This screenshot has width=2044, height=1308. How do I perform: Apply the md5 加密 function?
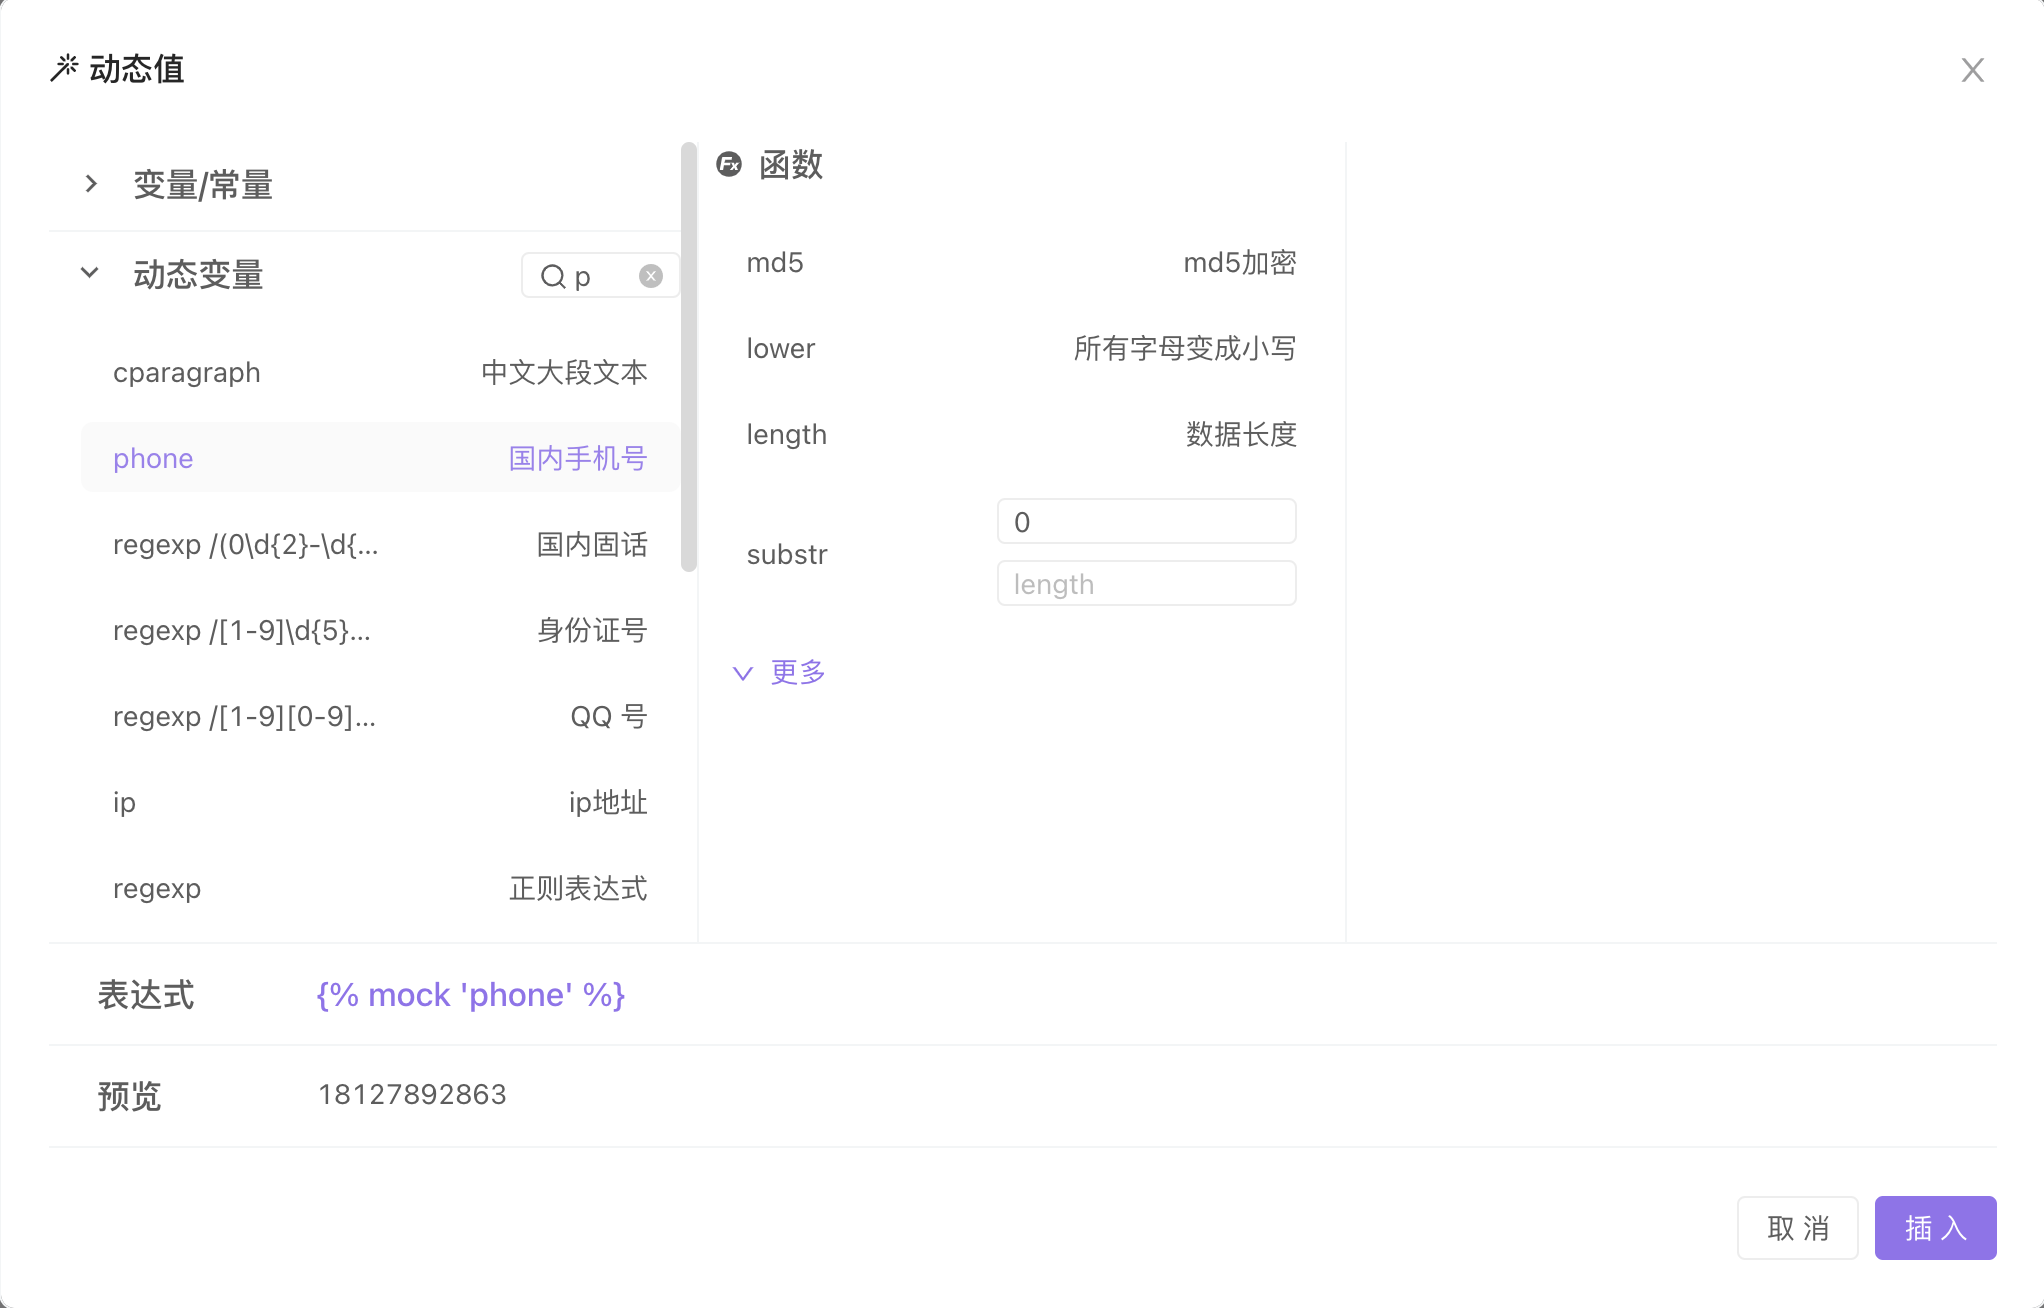pos(1020,263)
